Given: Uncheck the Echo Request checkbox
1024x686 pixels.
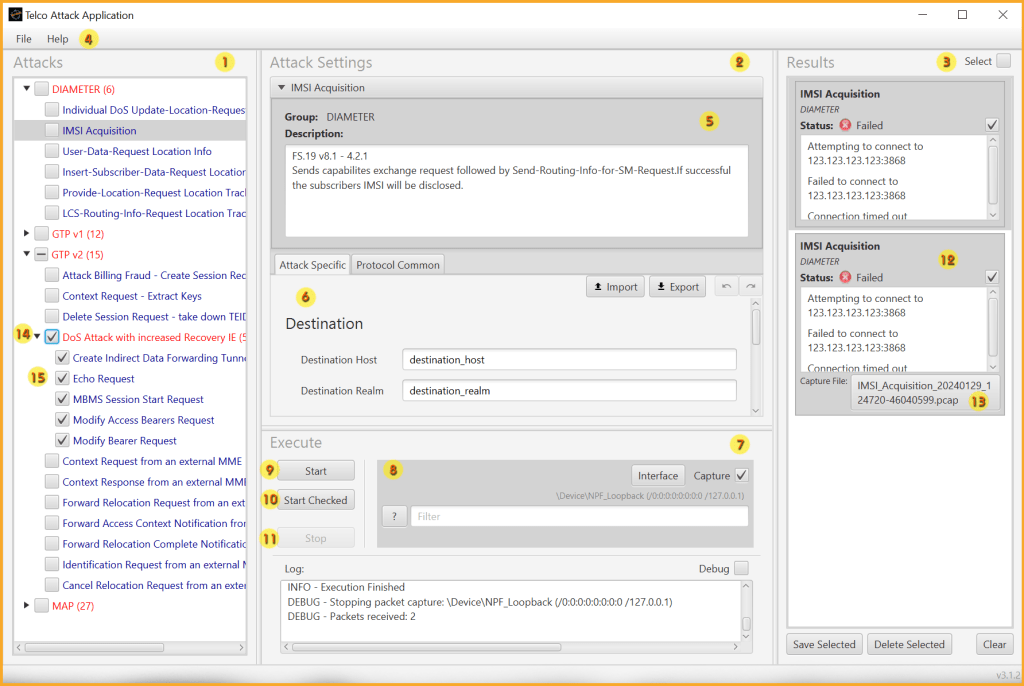Looking at the screenshot, I should (x=62, y=379).
